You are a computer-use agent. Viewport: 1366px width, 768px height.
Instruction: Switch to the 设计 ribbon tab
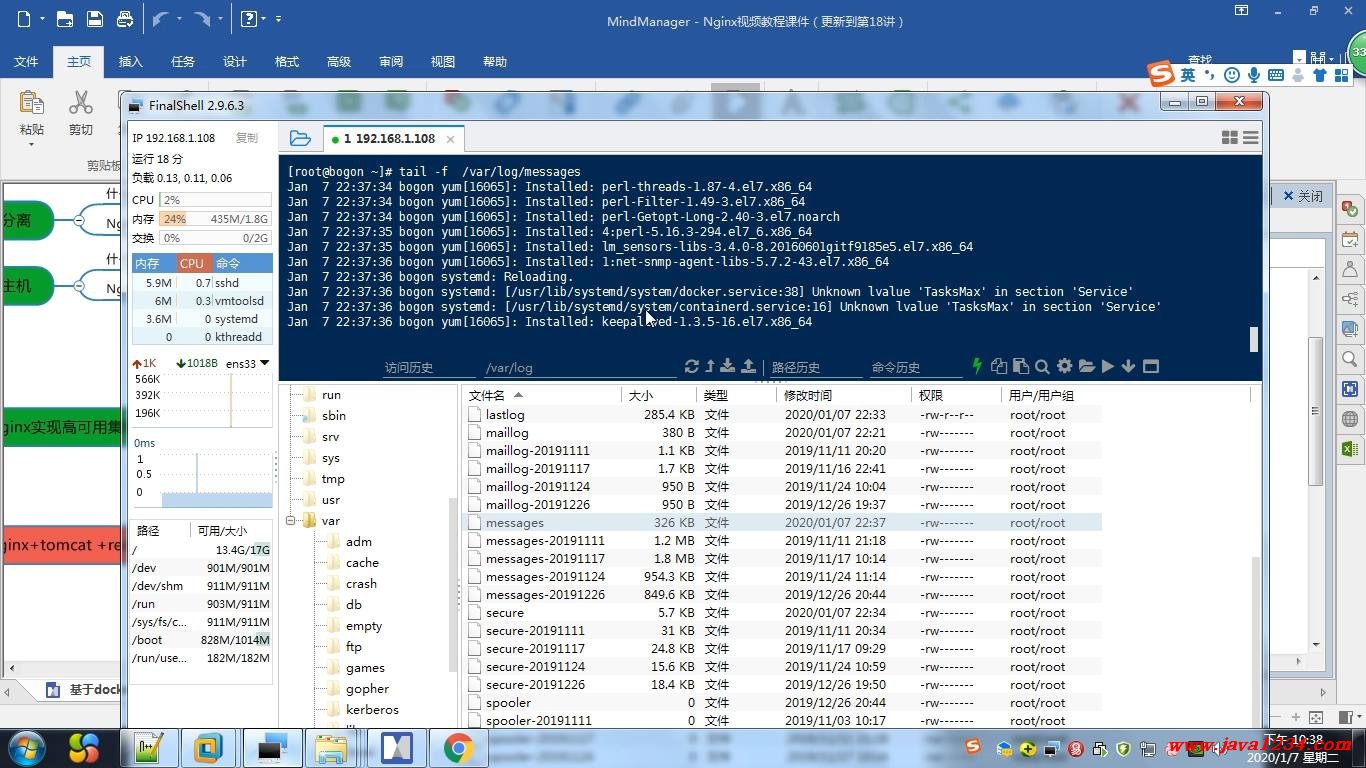235,62
